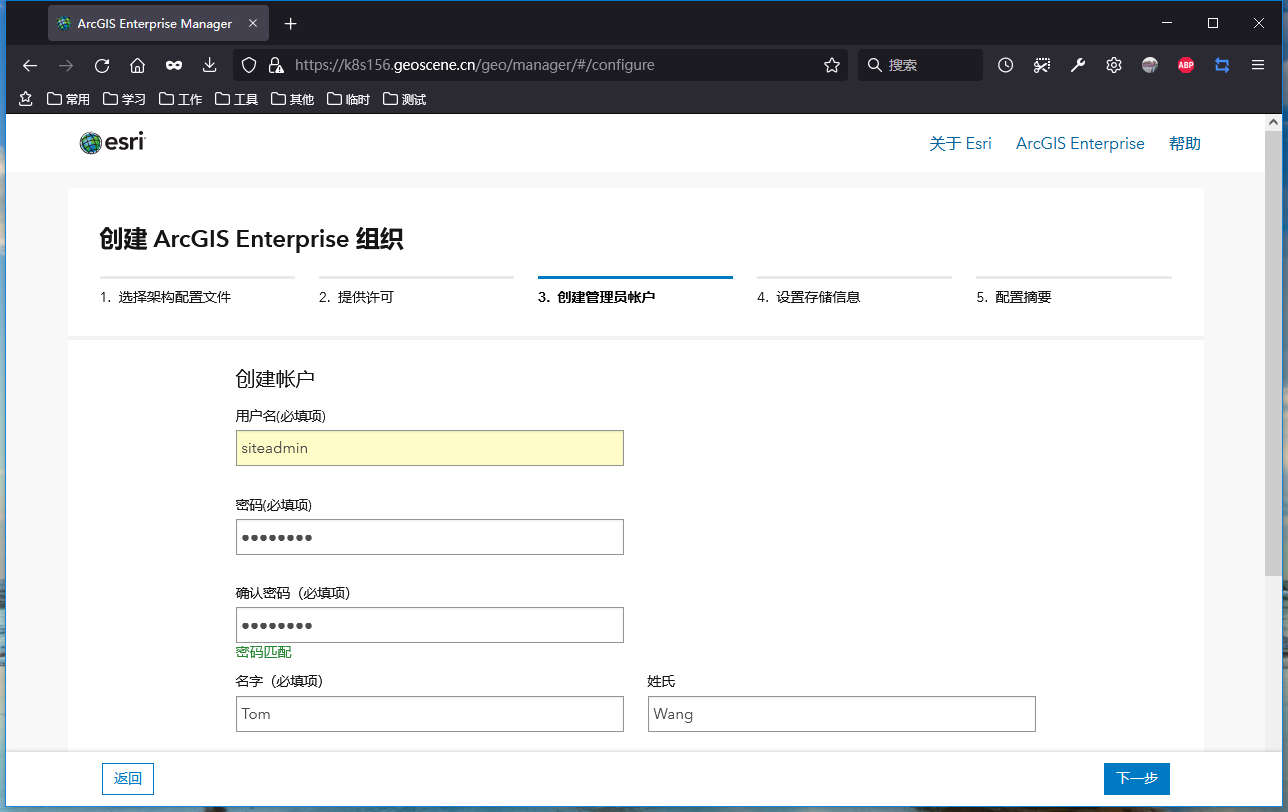Go to browser home page icon

coord(138,65)
